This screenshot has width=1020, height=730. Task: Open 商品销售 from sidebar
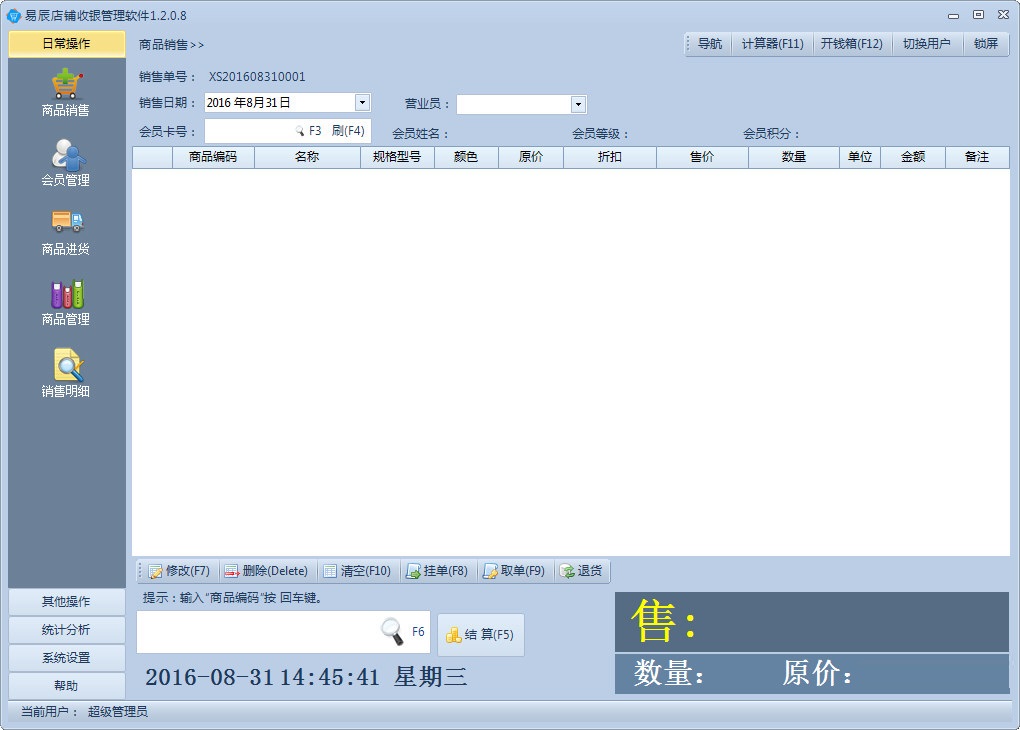click(x=66, y=94)
